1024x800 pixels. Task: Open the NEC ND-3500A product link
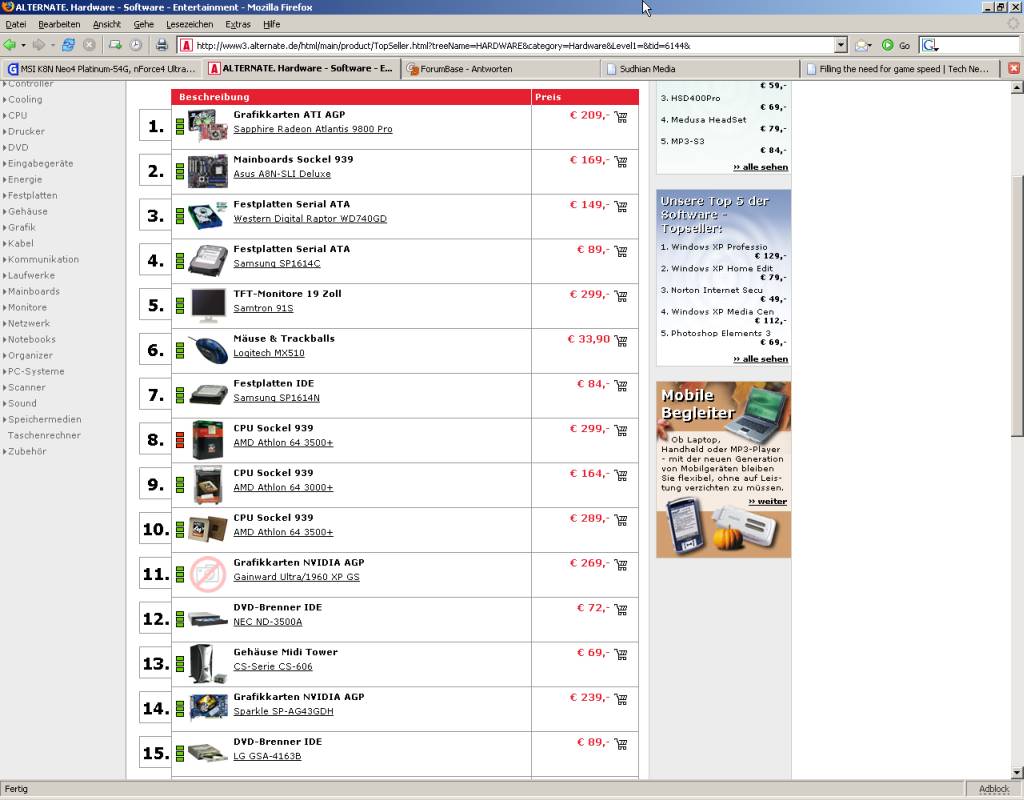[x=268, y=622]
